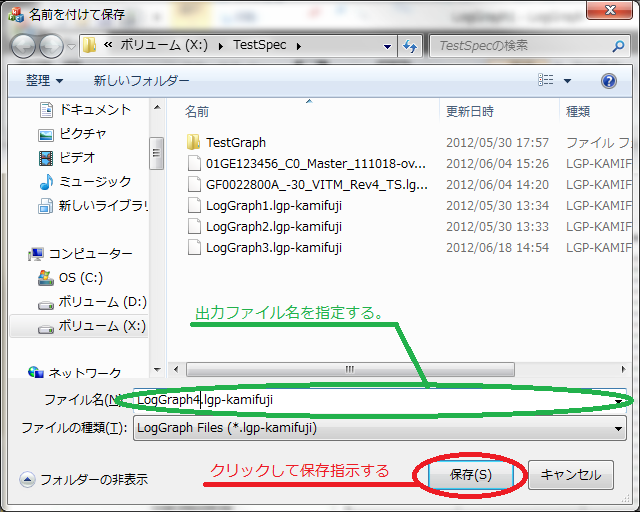Select TestSpec segment in address breadcrumb
The height and width of the screenshot is (512, 640).
(x=260, y=45)
